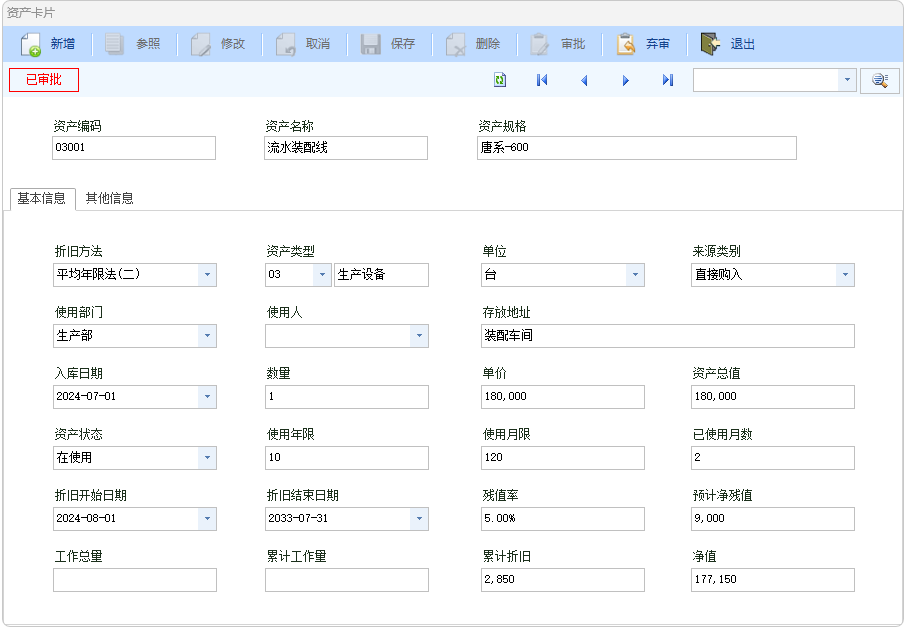The width and height of the screenshot is (906, 629).
Task: Click the empty 工作总量 field
Action: (x=135, y=580)
